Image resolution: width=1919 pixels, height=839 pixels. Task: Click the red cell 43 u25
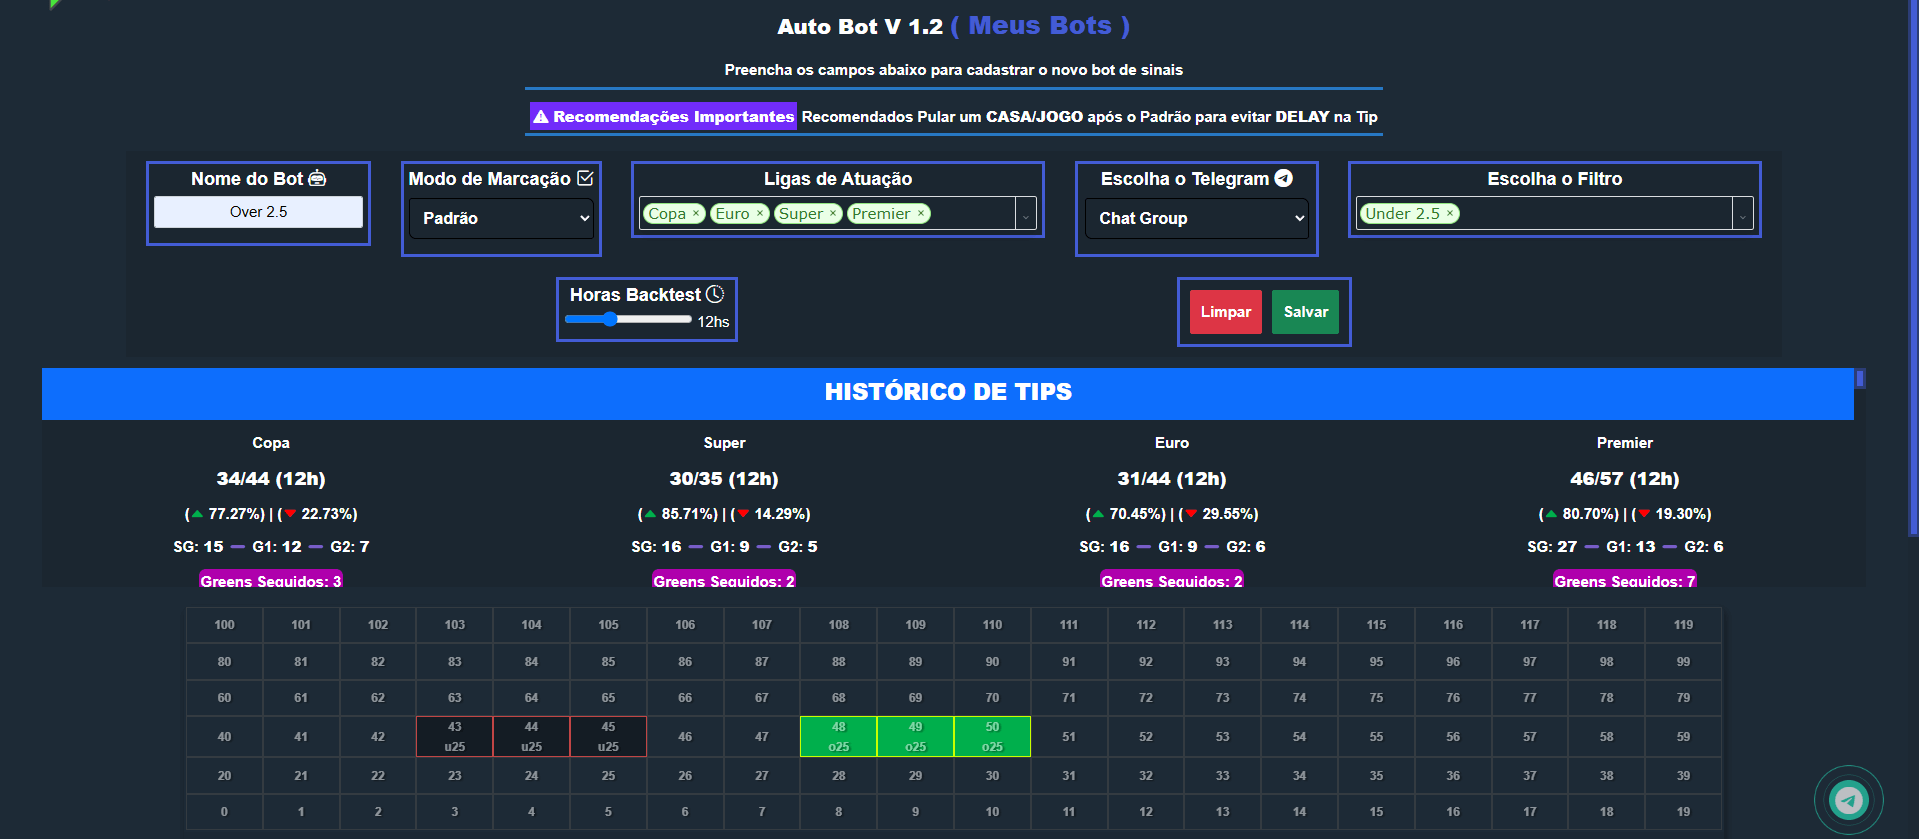point(455,736)
